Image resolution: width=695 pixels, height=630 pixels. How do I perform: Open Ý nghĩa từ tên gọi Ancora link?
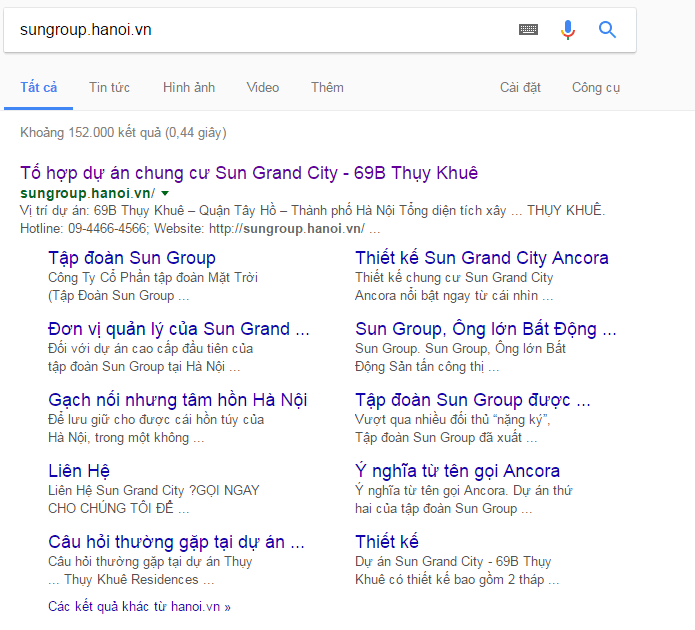457,471
